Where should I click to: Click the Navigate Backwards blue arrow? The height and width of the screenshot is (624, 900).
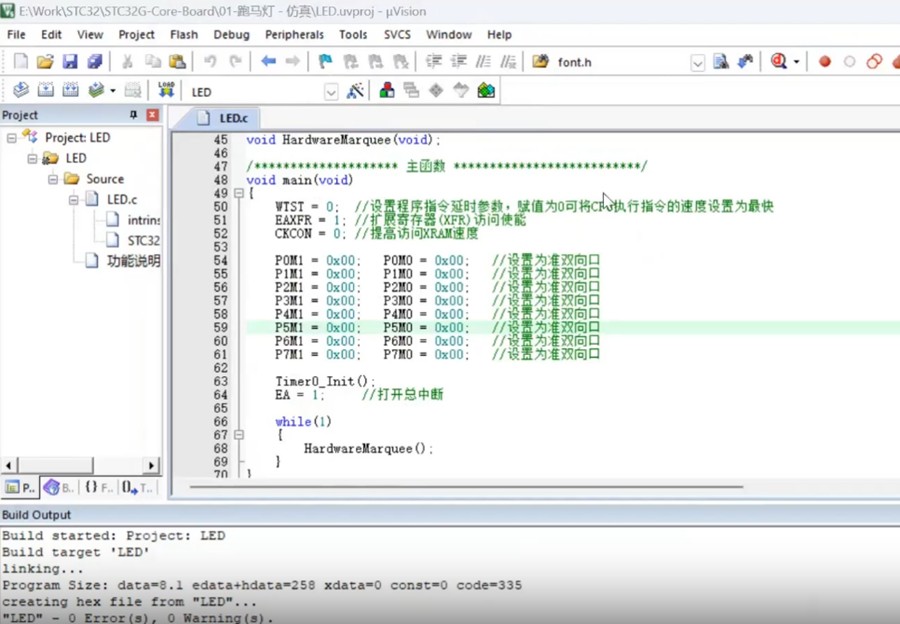click(x=268, y=62)
